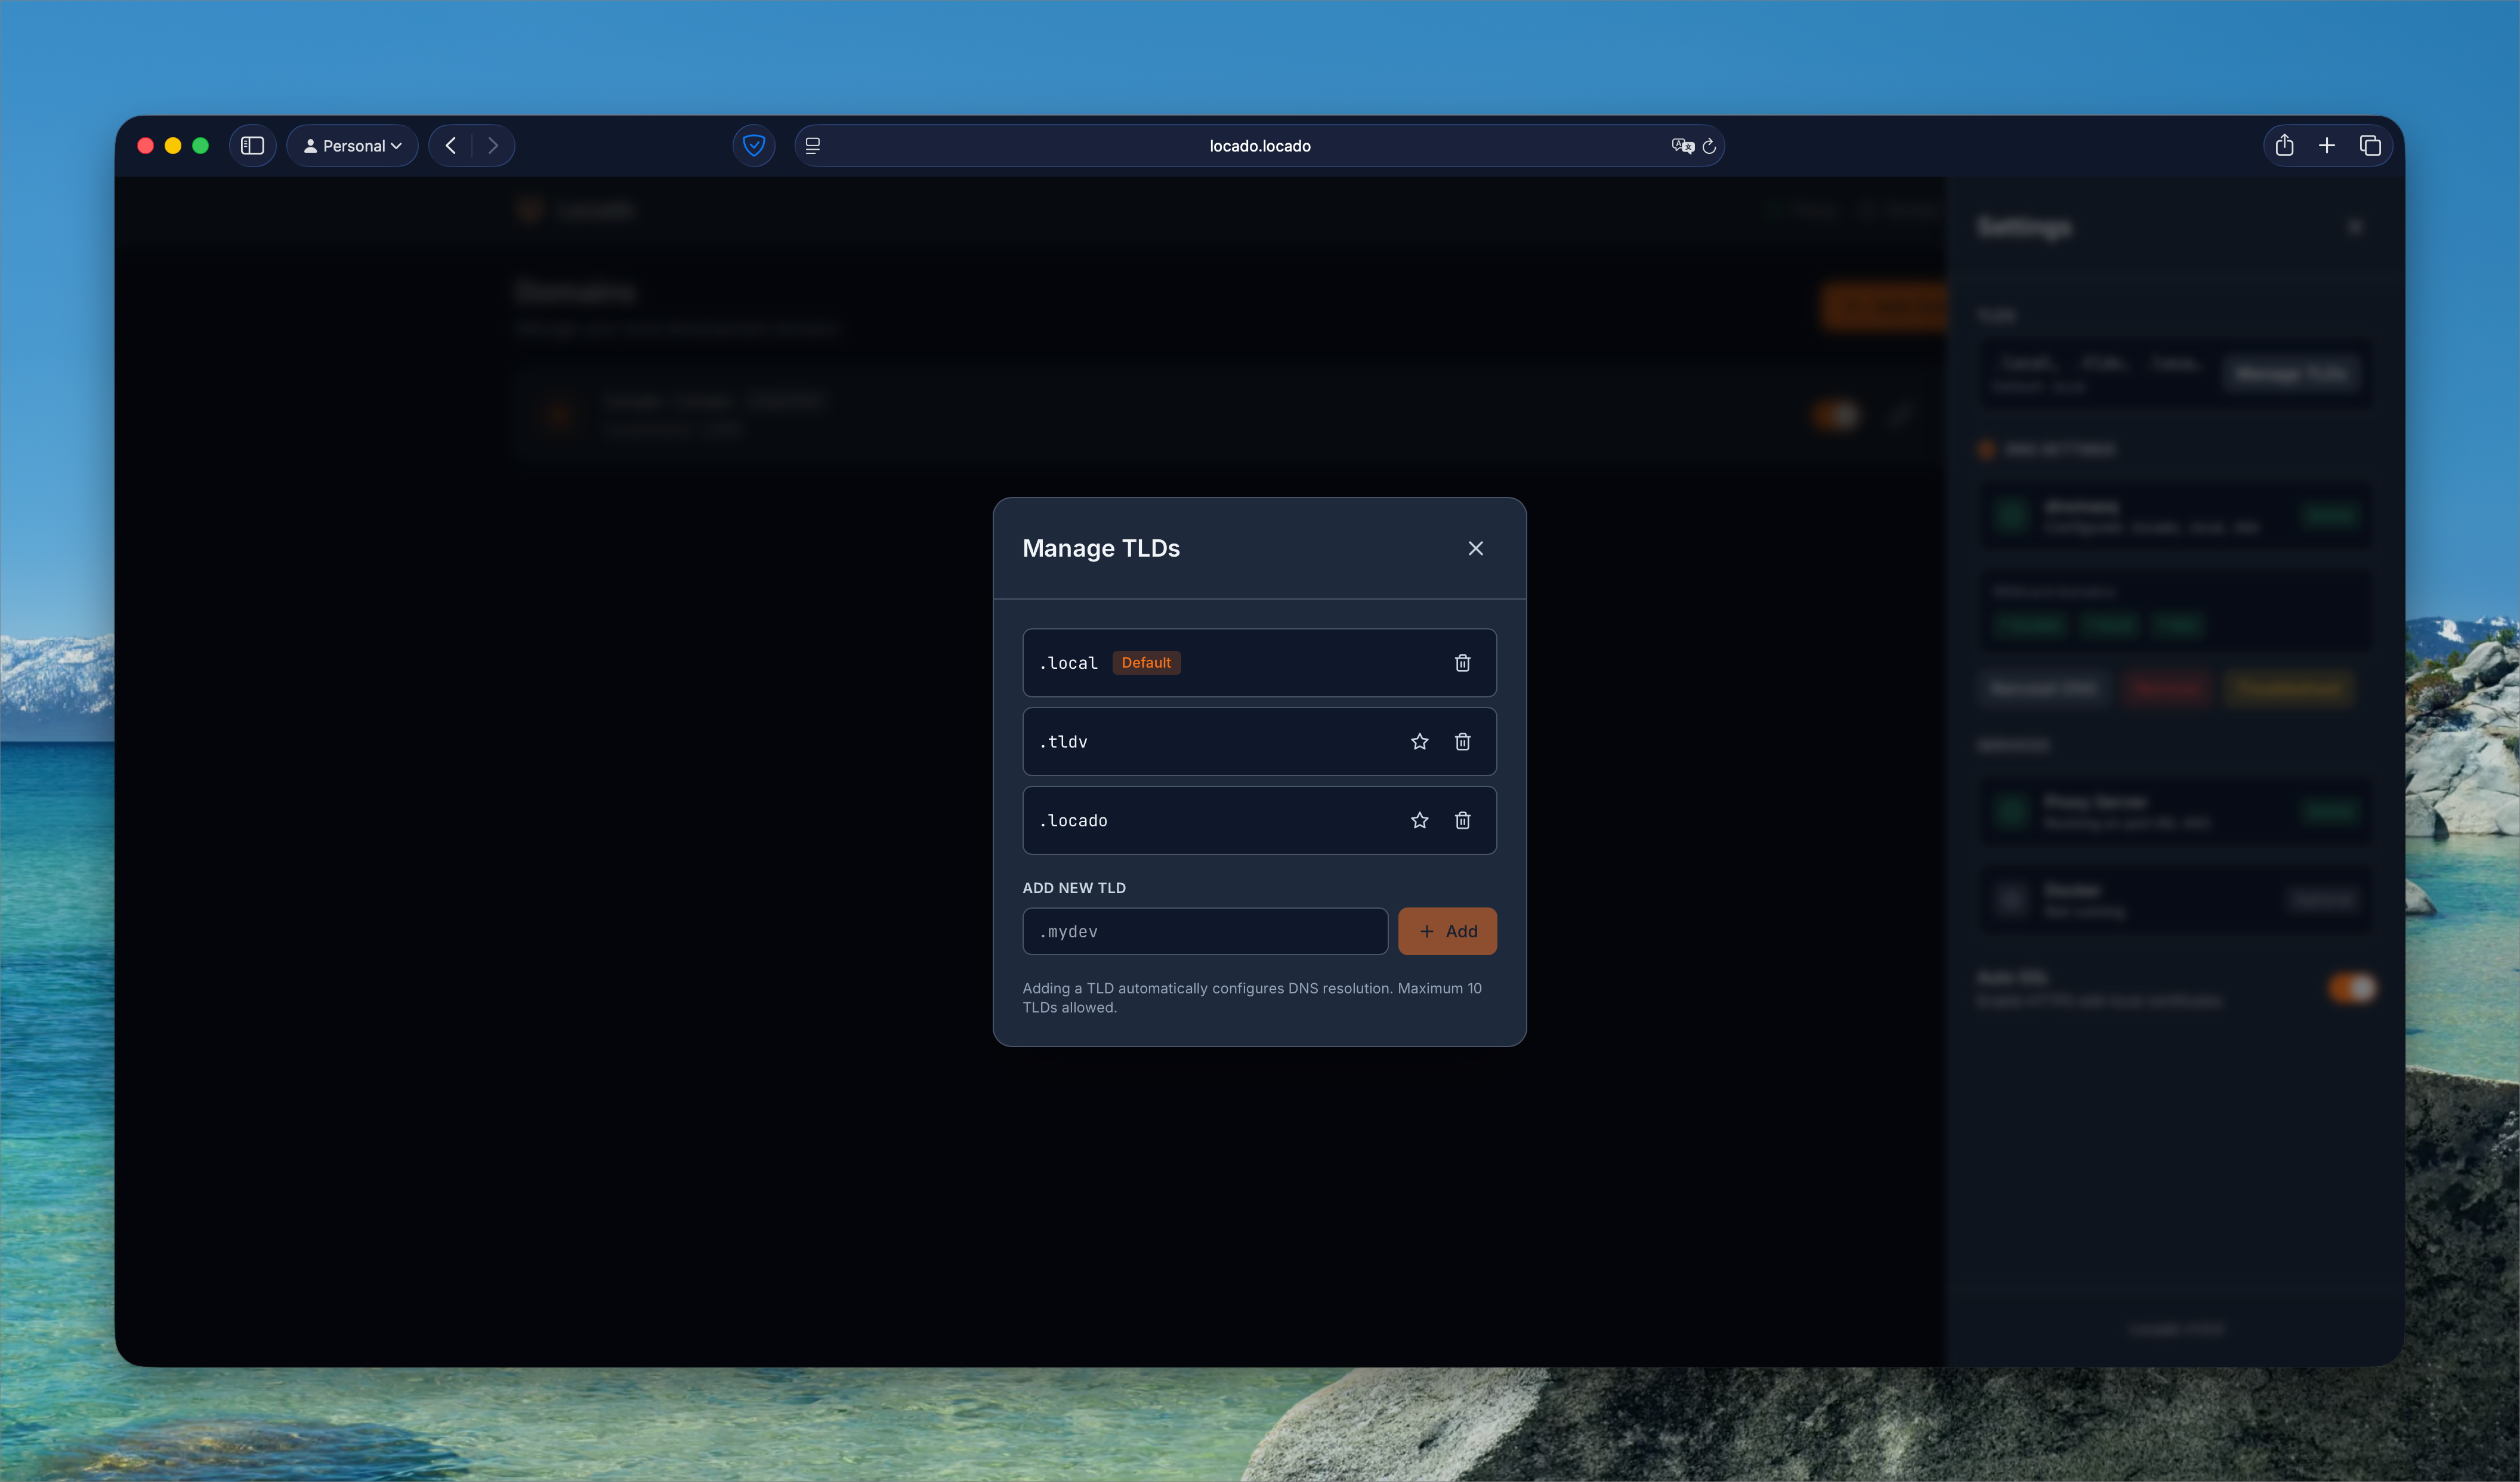Image resolution: width=2520 pixels, height=1482 pixels.
Task: Open the page settings icon in address bar
Action: pos(813,146)
